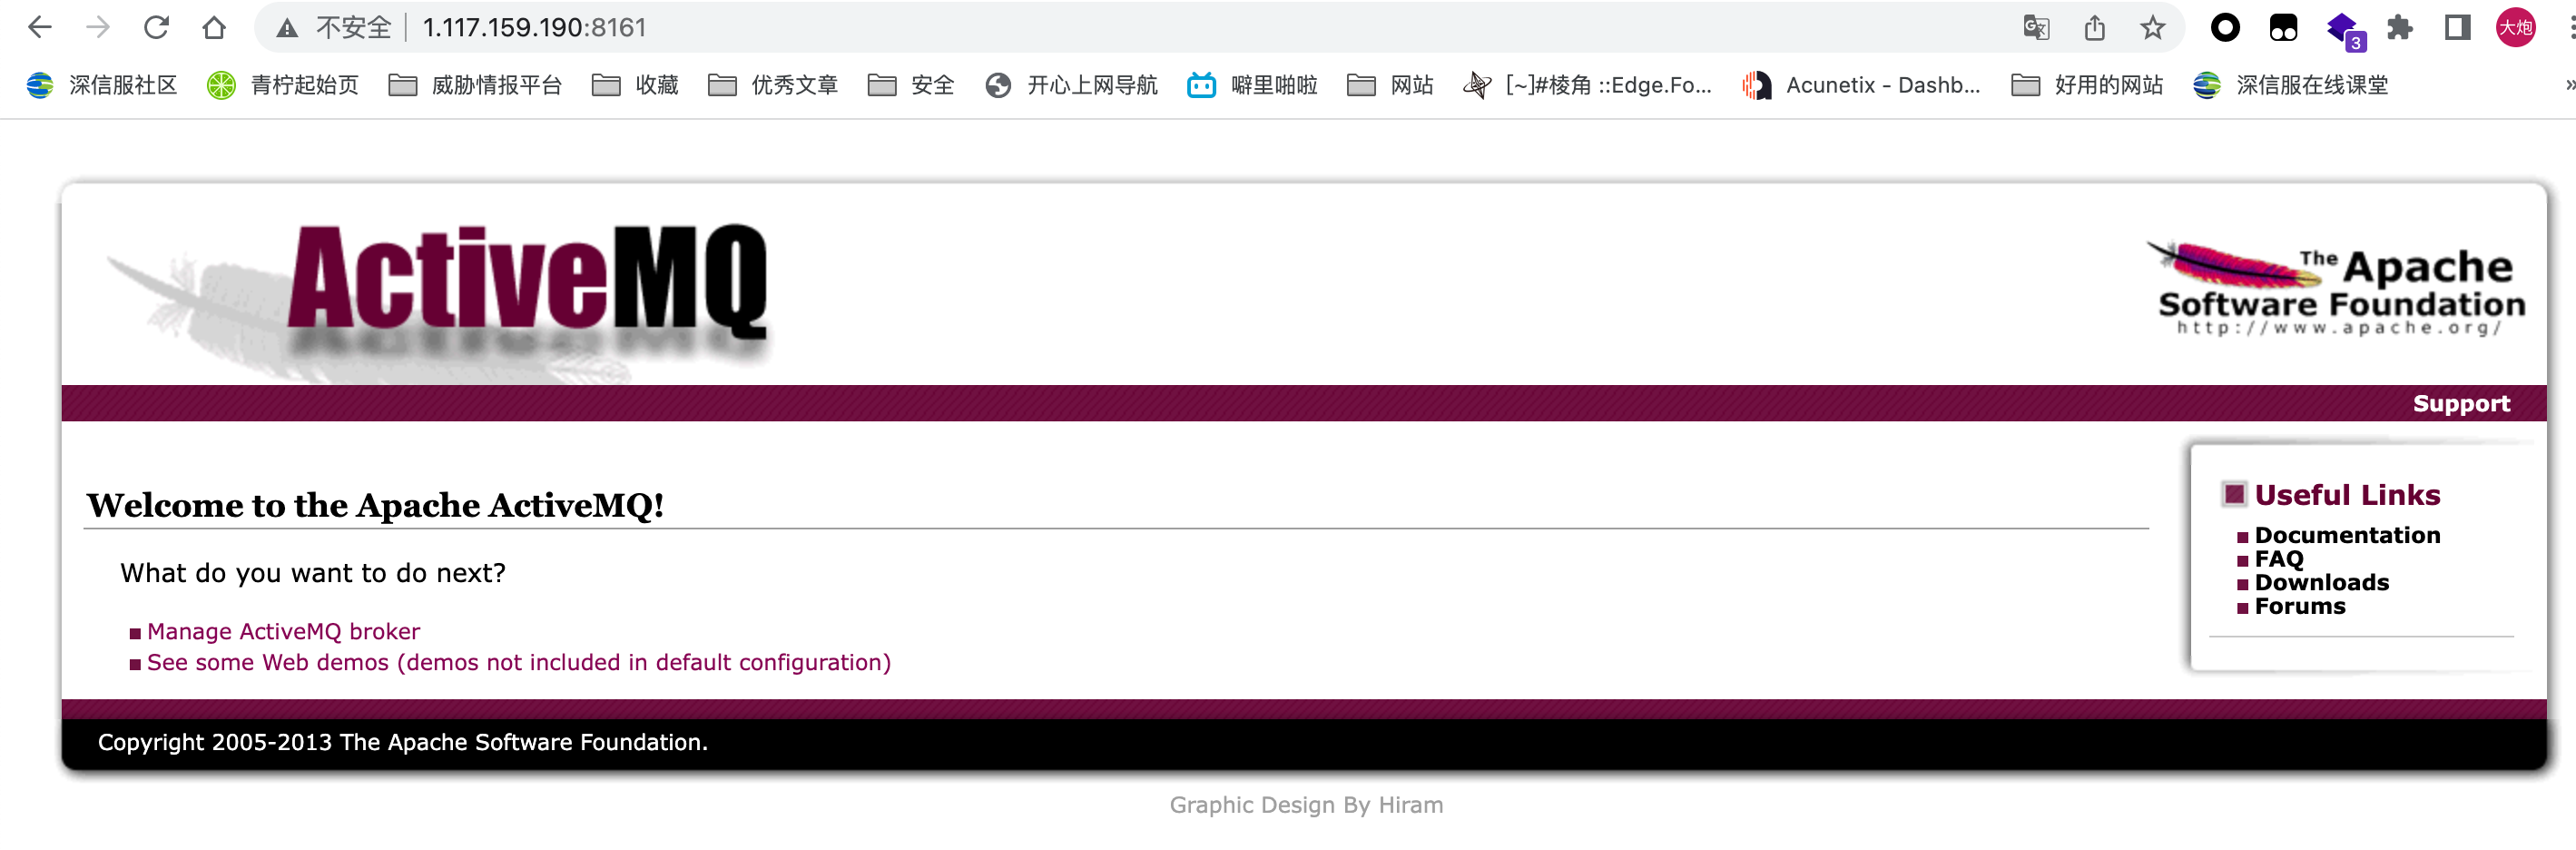Open the black two-eyed mask extension
2576x850 pixels.
tap(2284, 27)
